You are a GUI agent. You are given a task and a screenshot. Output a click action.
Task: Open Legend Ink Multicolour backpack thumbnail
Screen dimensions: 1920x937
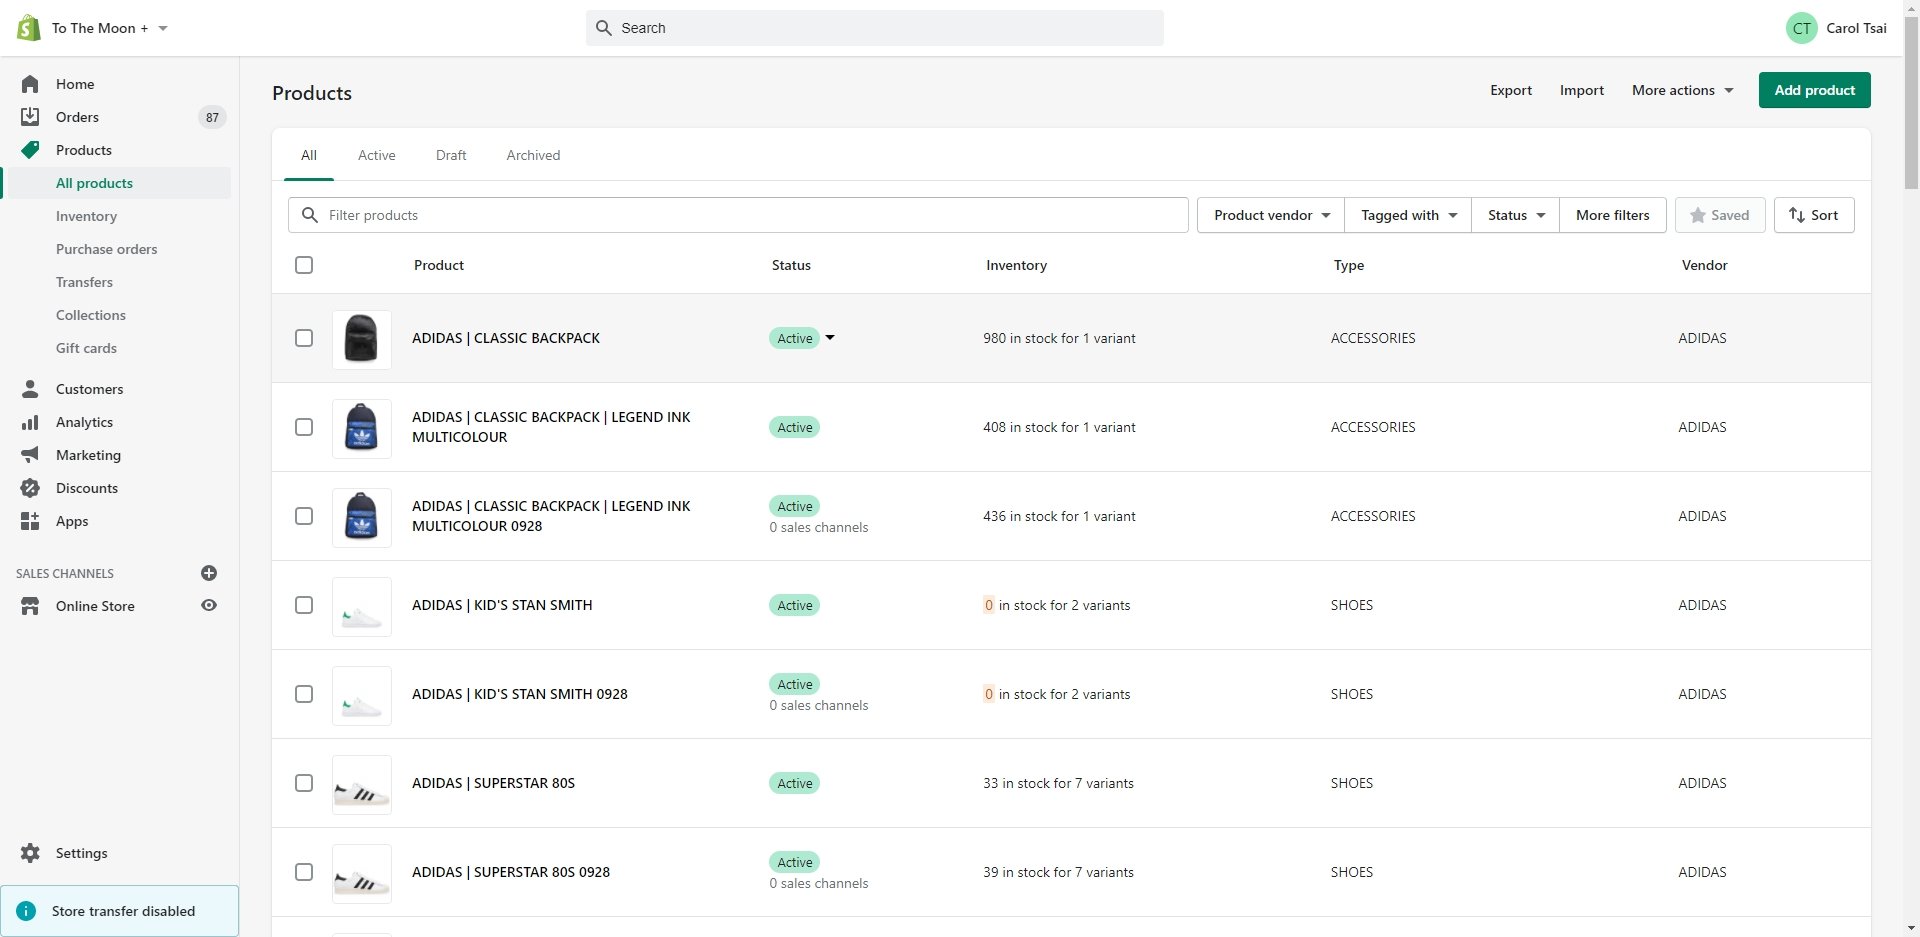[361, 427]
